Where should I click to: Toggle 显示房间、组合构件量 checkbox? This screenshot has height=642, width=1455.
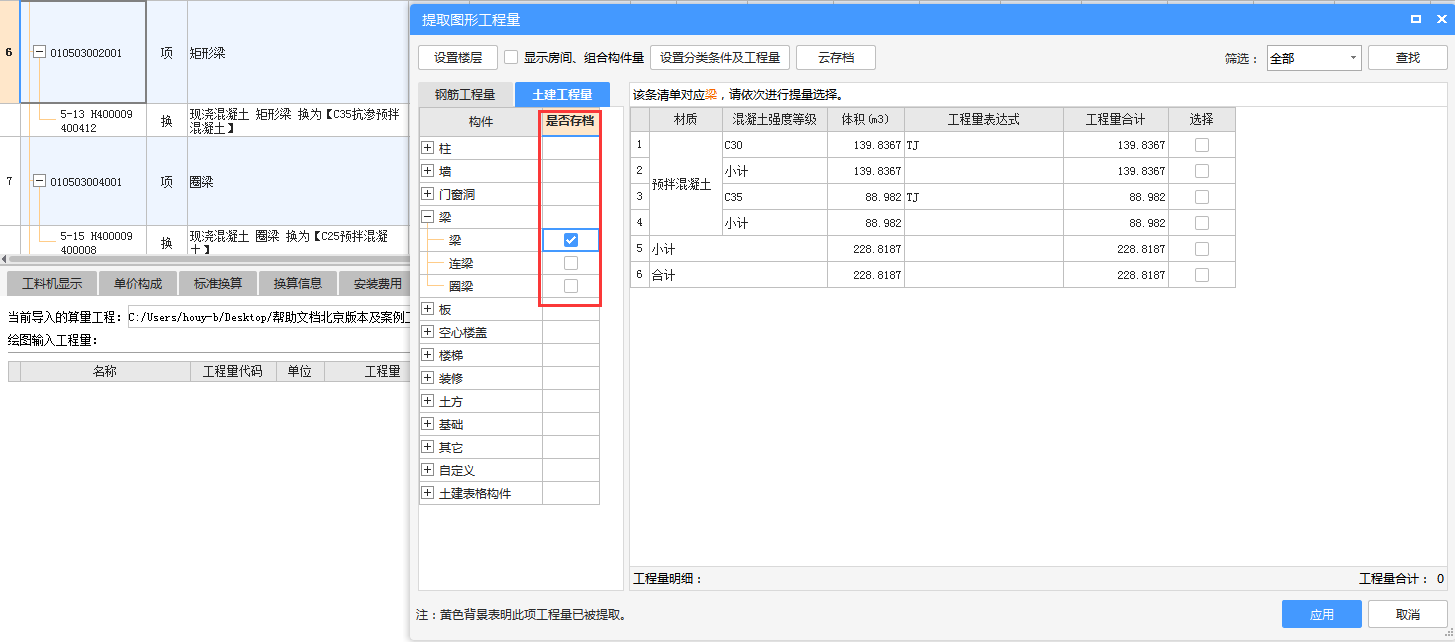(511, 58)
